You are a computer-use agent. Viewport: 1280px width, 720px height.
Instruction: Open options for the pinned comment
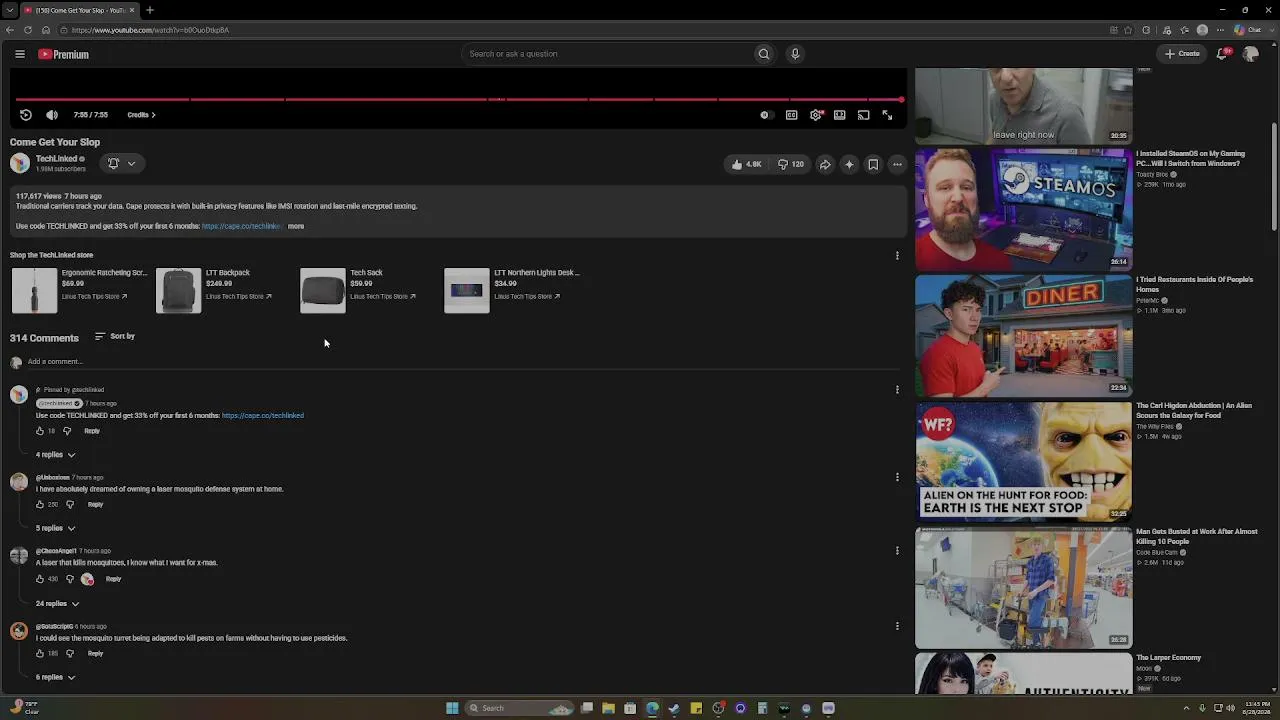[x=897, y=390]
